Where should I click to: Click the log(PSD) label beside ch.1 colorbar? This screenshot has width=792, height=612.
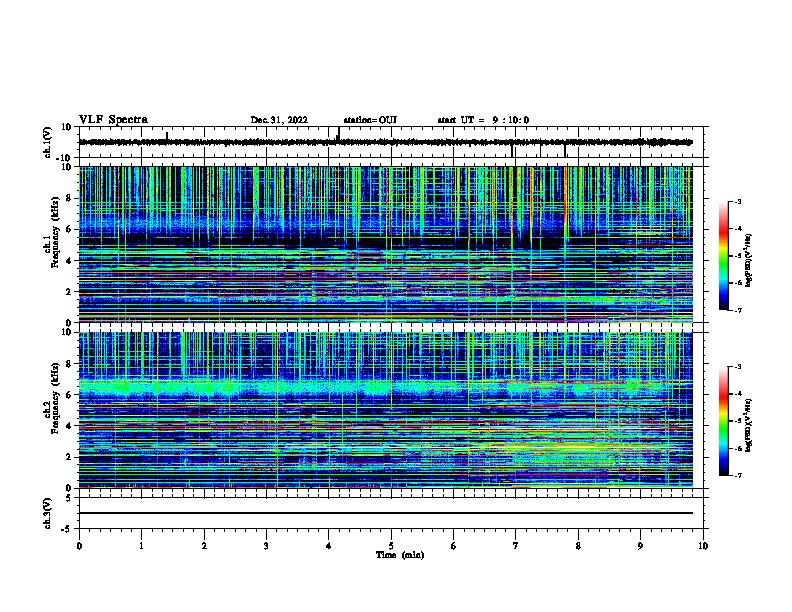[x=749, y=261]
